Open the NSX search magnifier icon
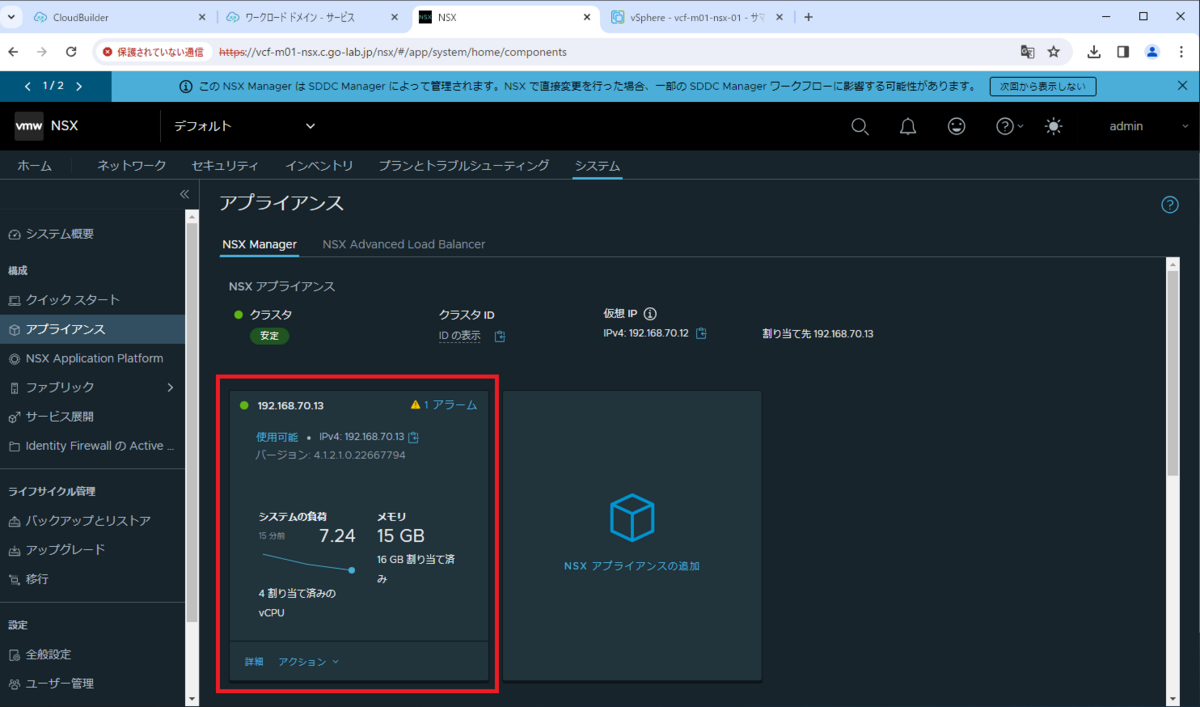 [x=860, y=126]
